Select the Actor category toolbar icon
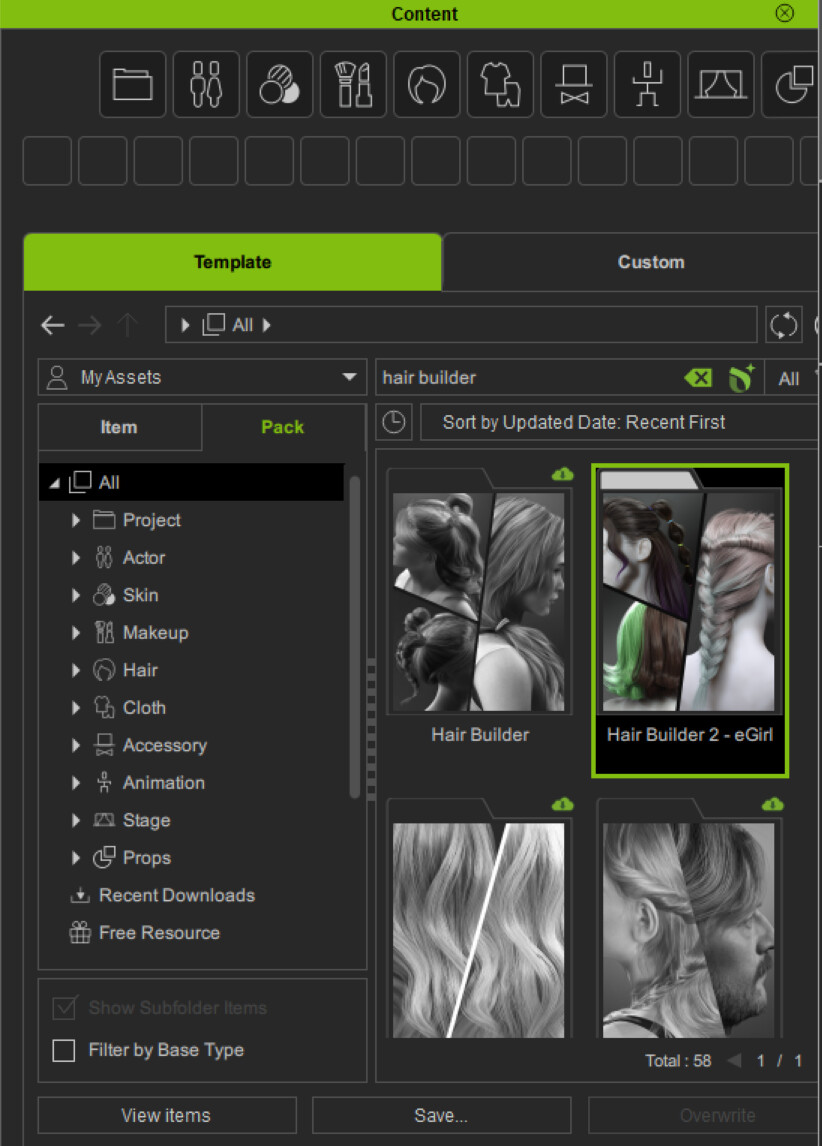This screenshot has width=822, height=1146. tap(206, 84)
